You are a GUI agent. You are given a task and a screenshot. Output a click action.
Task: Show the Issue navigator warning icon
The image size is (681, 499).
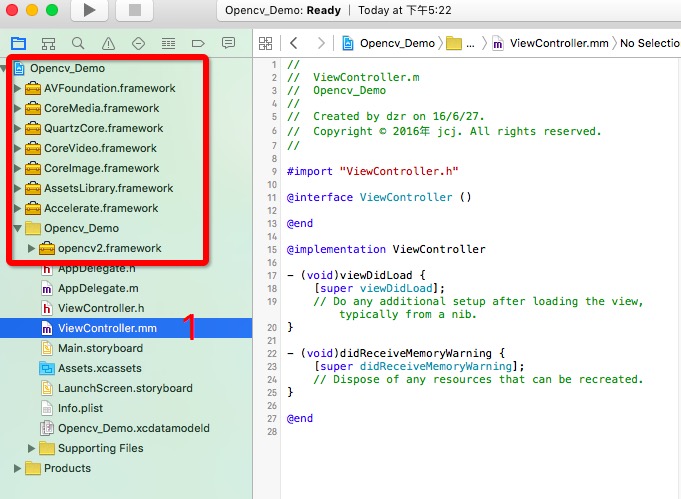pyautogui.click(x=108, y=43)
